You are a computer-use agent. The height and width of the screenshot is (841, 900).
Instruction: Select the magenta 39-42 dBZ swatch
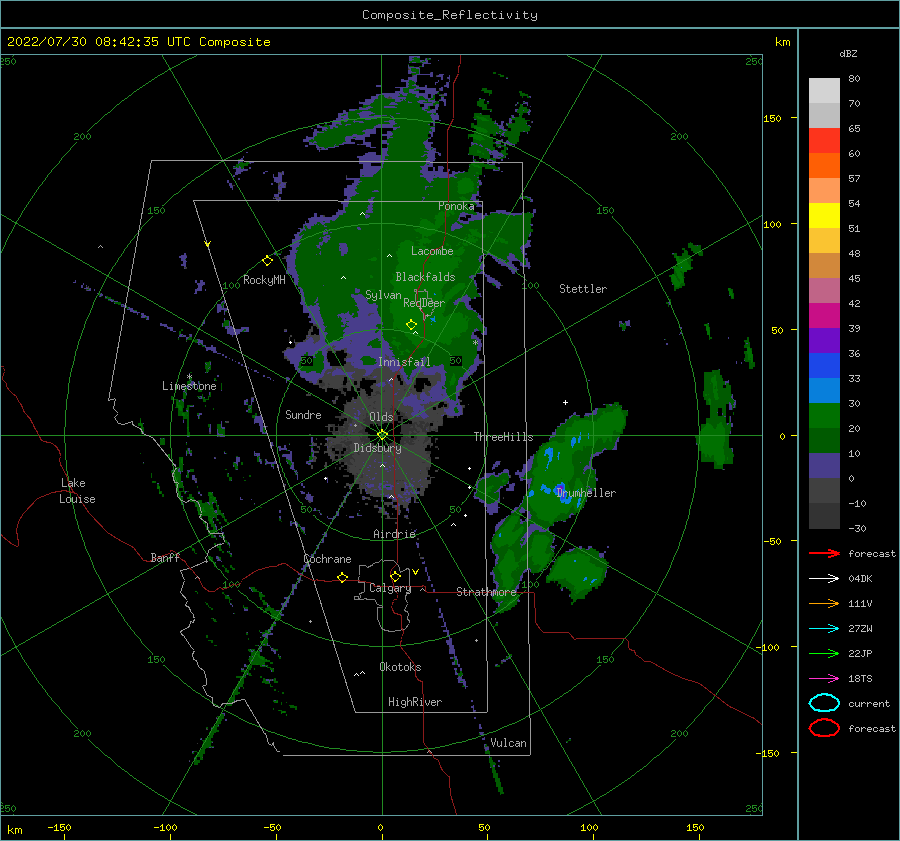824,316
